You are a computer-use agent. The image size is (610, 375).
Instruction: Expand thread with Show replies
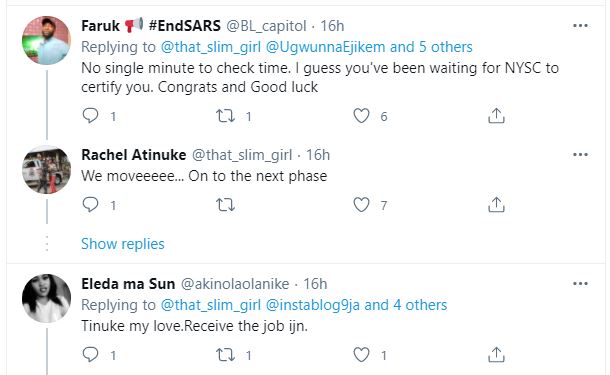point(123,244)
